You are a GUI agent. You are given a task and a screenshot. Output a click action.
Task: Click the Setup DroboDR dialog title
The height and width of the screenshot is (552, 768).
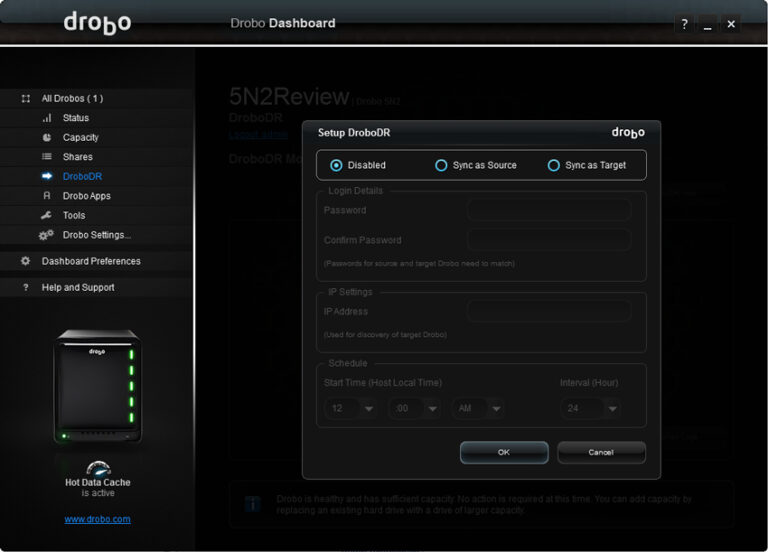pos(354,133)
